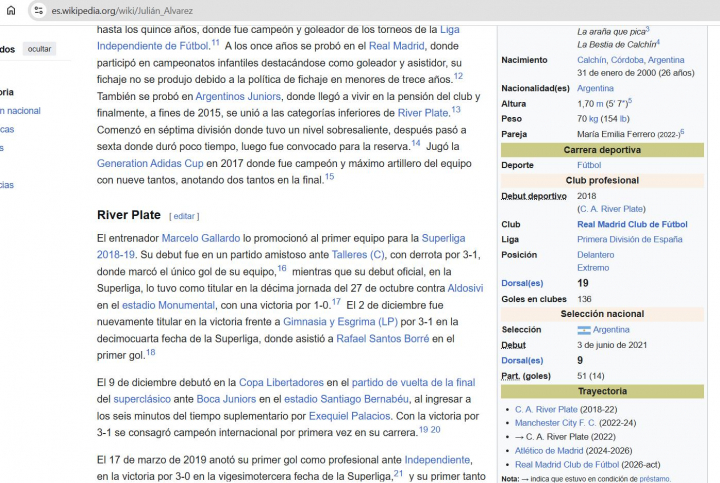
Task: Open the Exequiel Palacios link
Action: pos(349,416)
